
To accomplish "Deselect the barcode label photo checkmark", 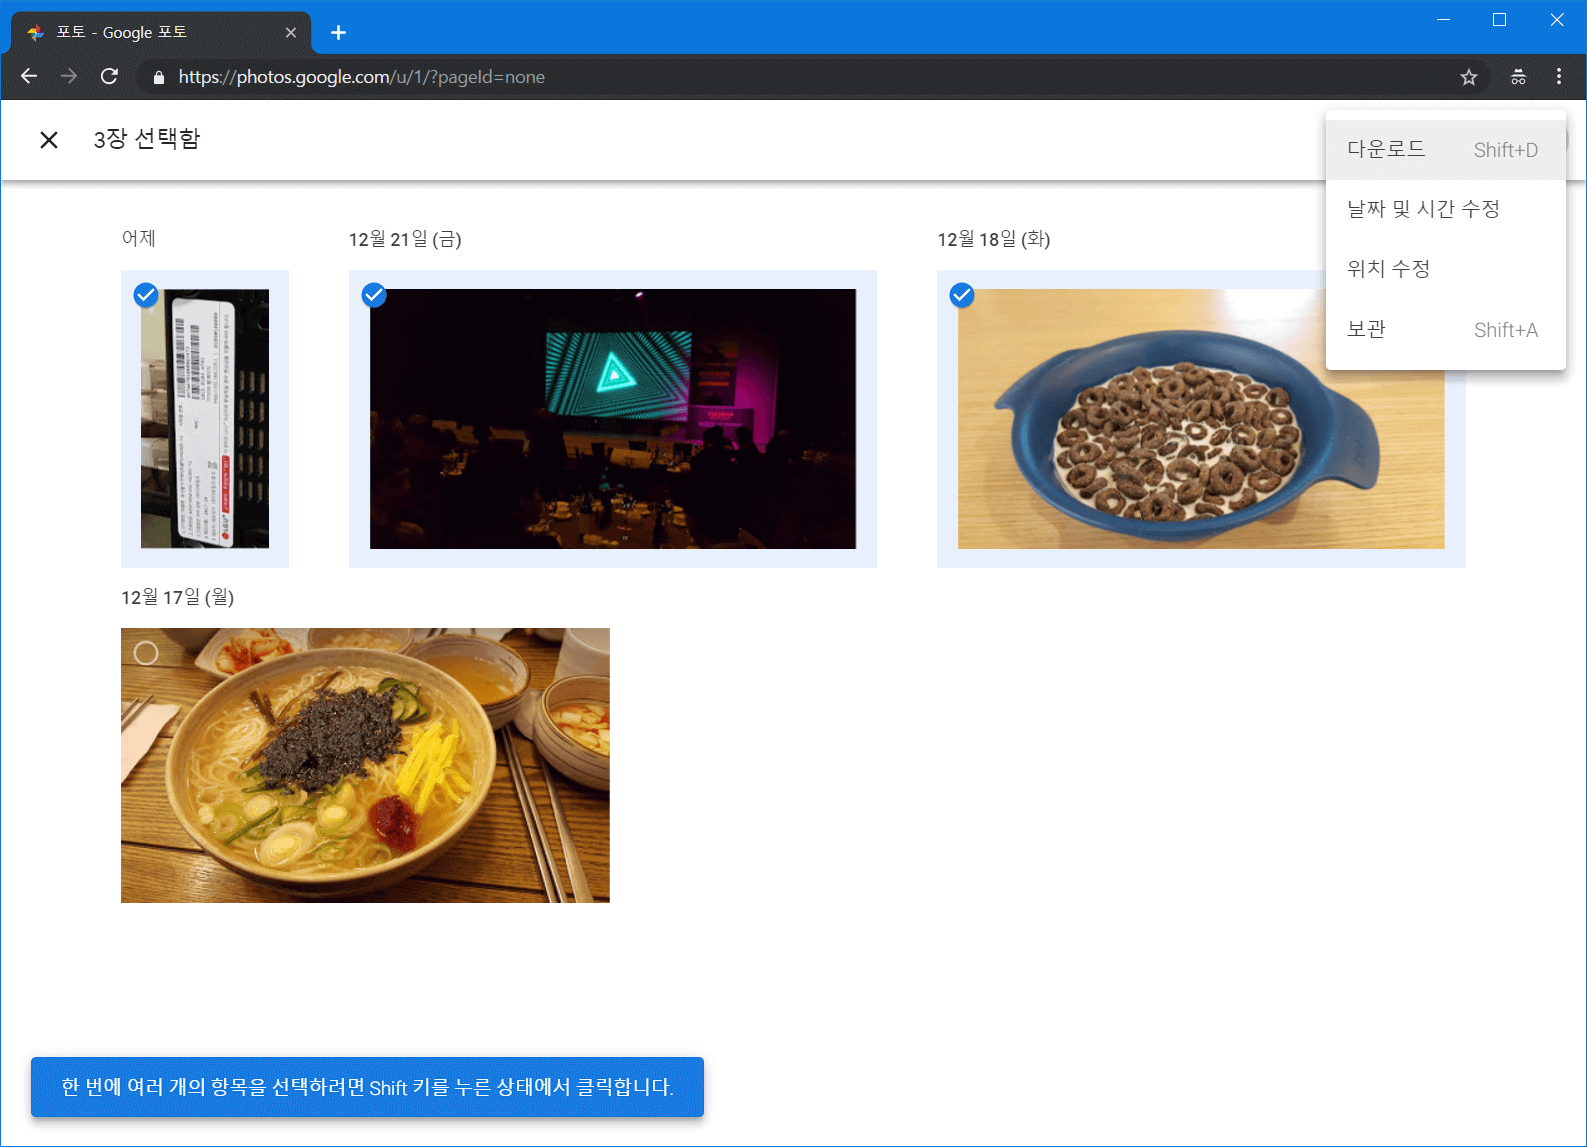I will [x=146, y=295].
